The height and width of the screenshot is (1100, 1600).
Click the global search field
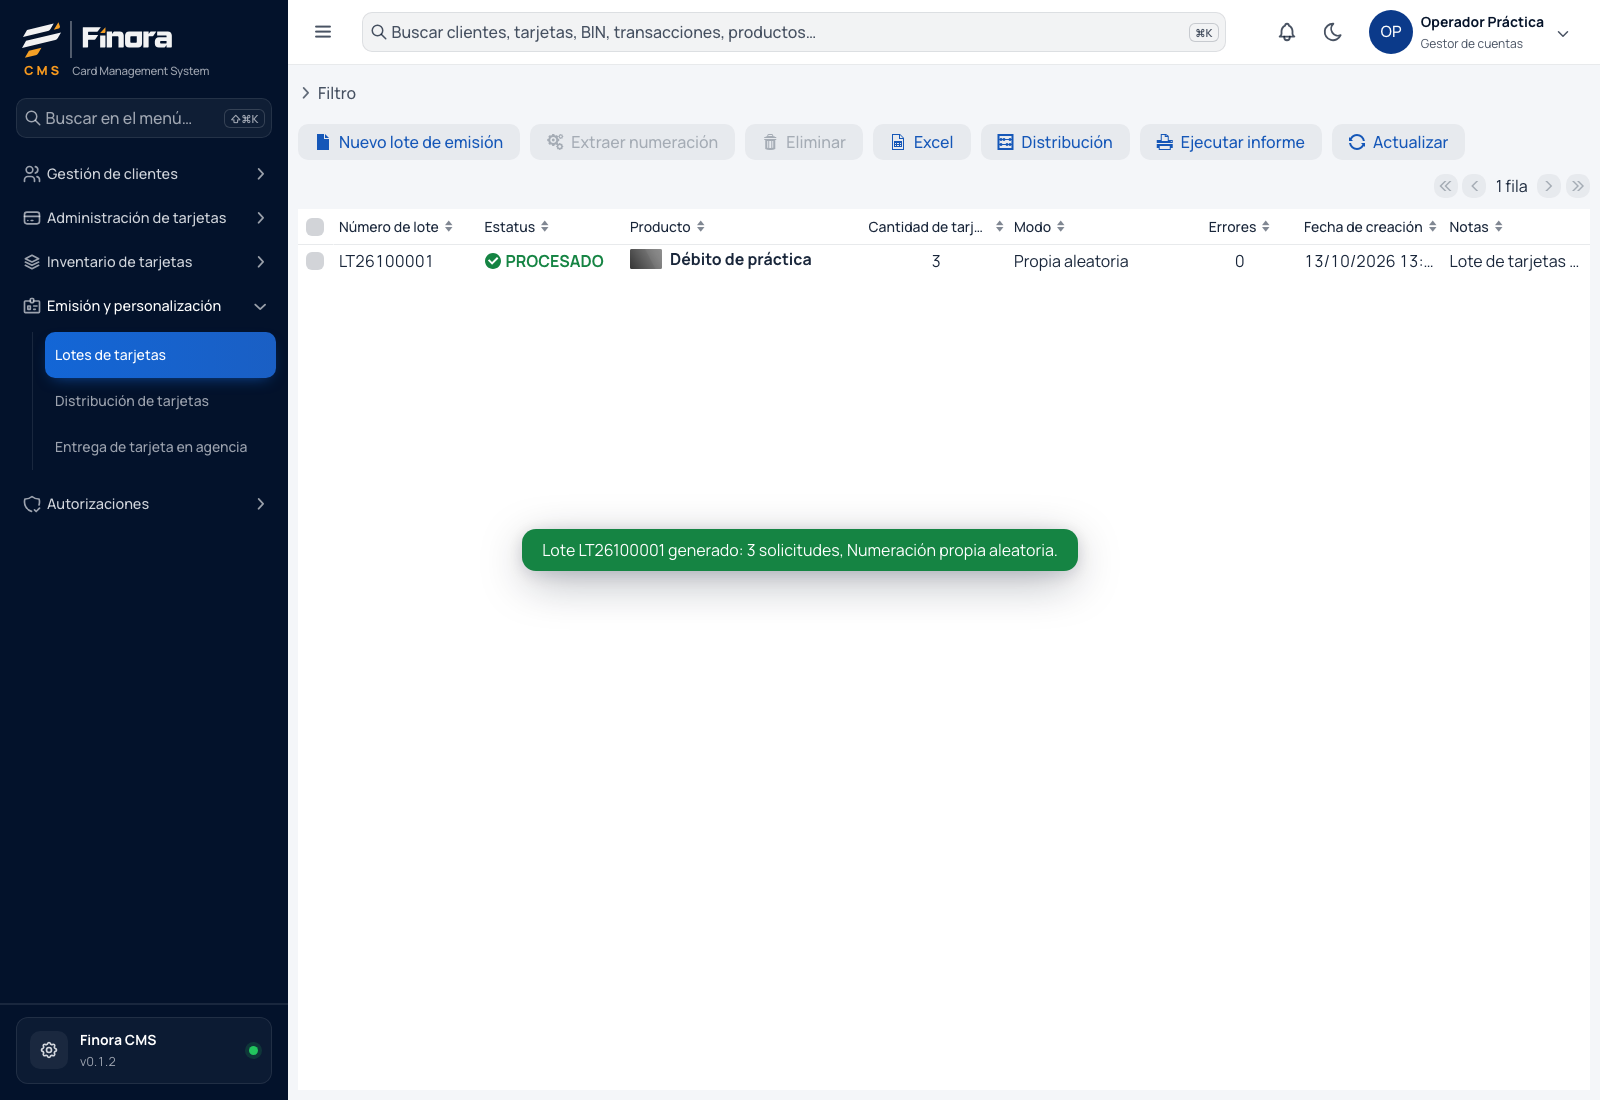[x=794, y=32]
